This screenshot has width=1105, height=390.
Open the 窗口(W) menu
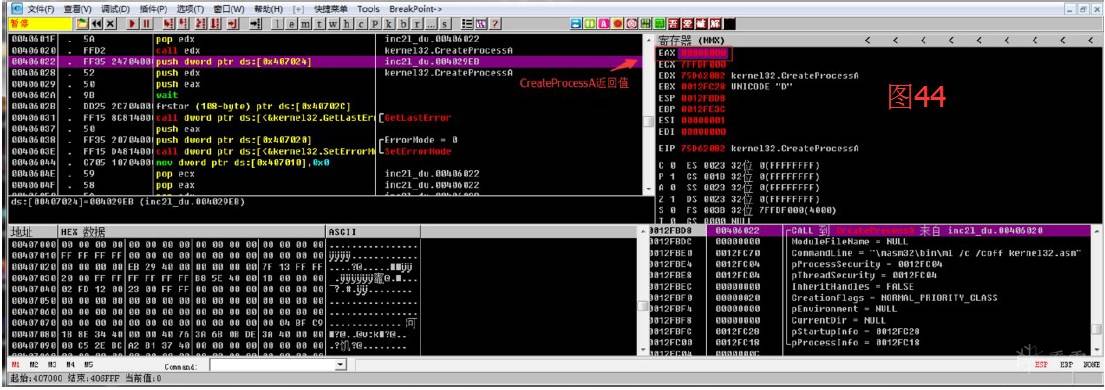pos(228,9)
